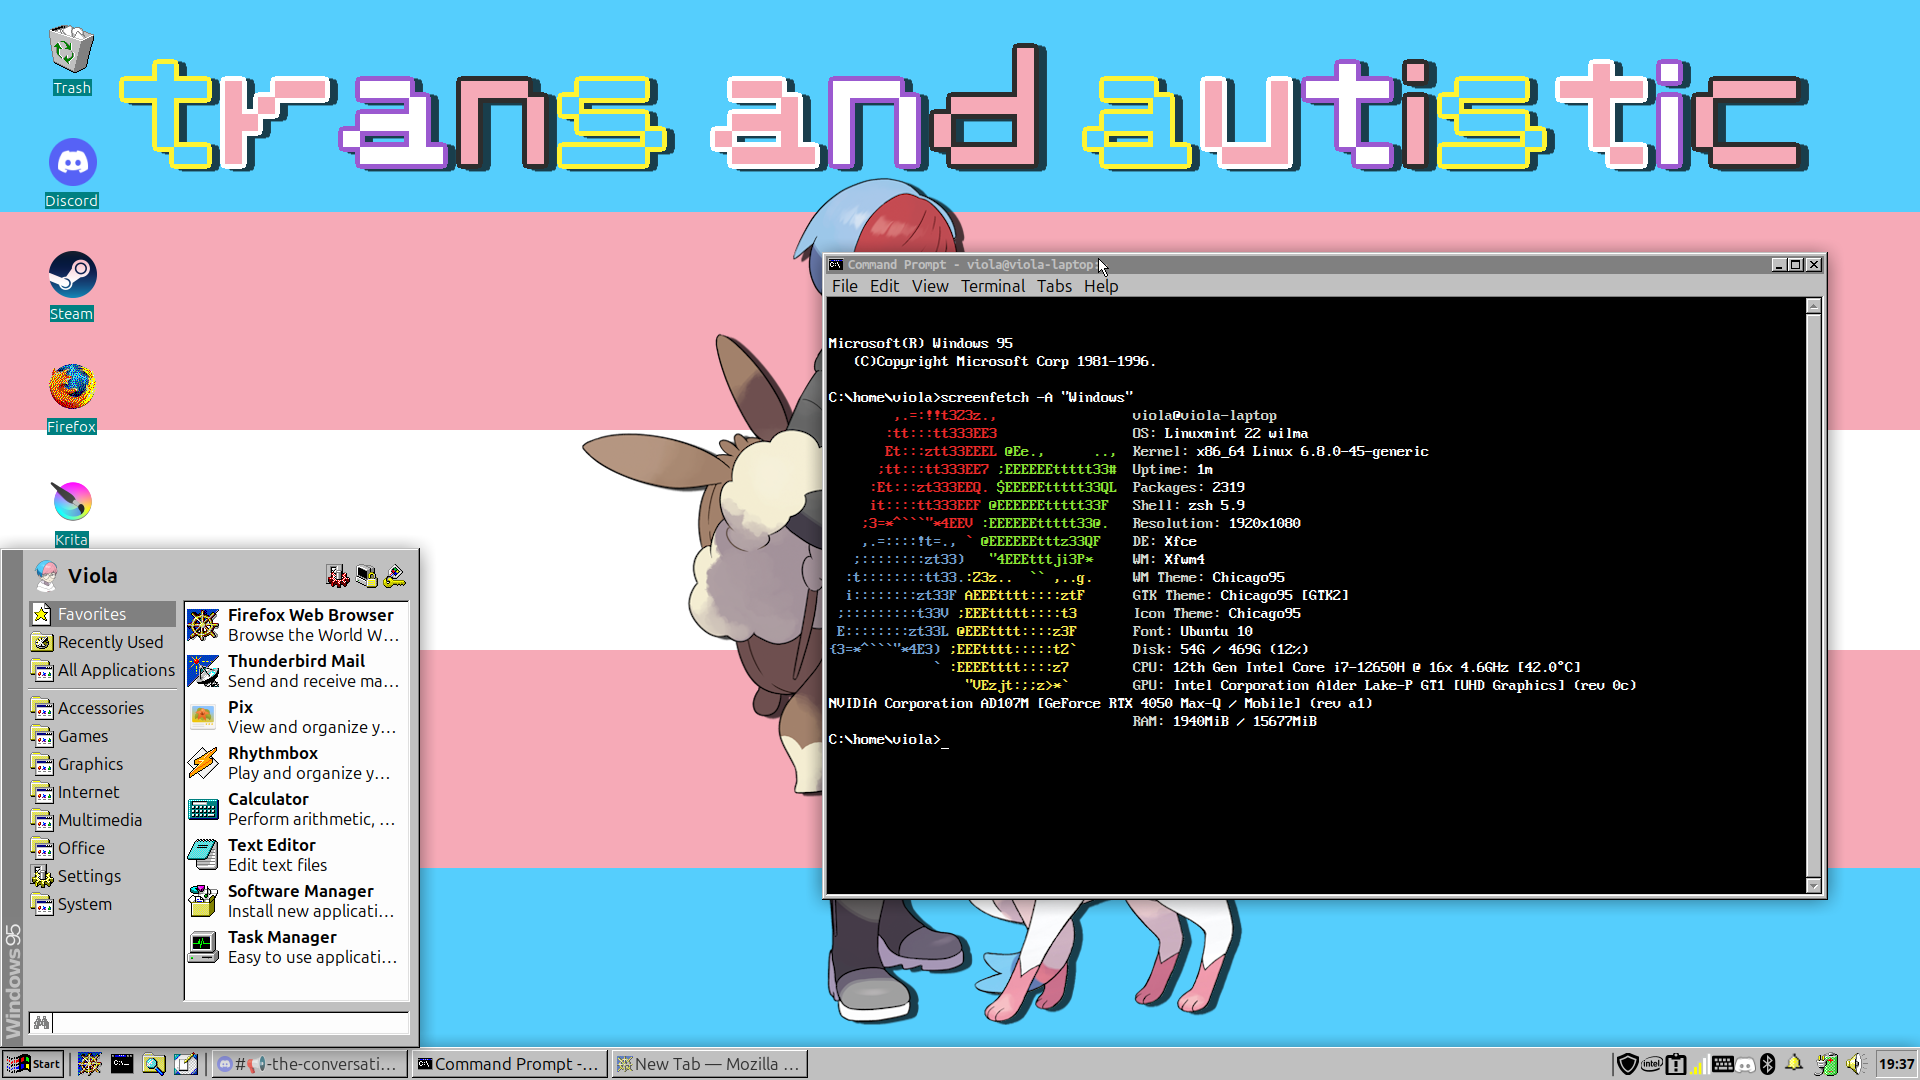1920x1080 pixels.
Task: Open the Games category
Action: pyautogui.click(x=103, y=736)
